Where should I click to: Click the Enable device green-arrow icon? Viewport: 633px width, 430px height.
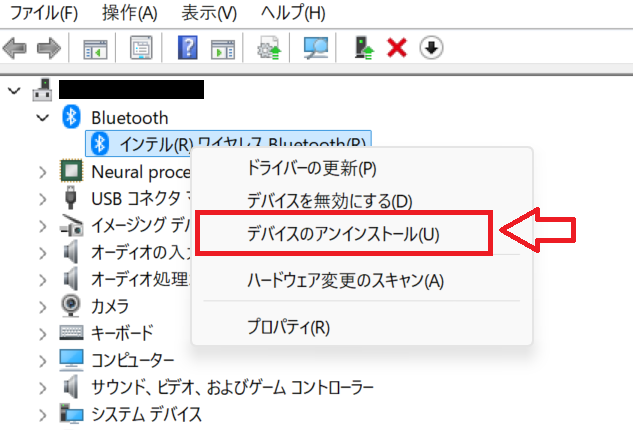[x=364, y=48]
